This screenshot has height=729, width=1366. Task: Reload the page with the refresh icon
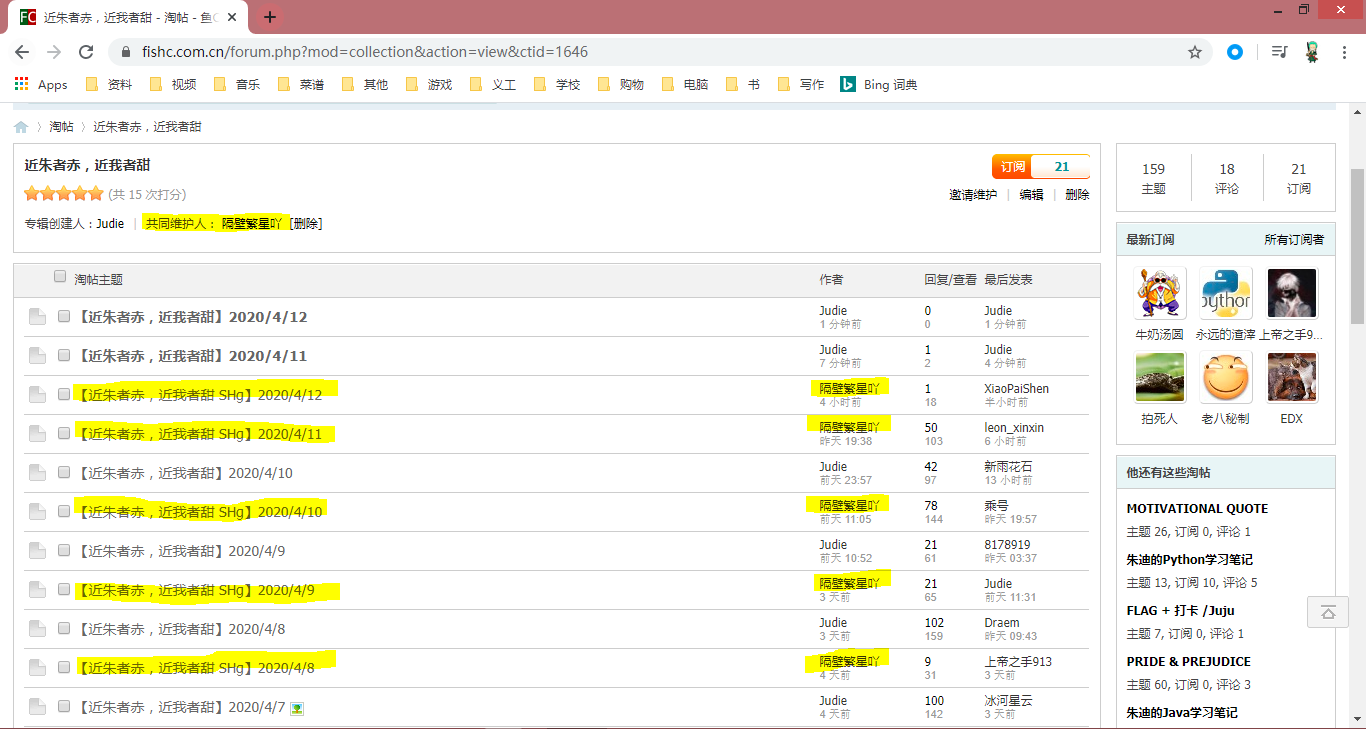coord(86,52)
